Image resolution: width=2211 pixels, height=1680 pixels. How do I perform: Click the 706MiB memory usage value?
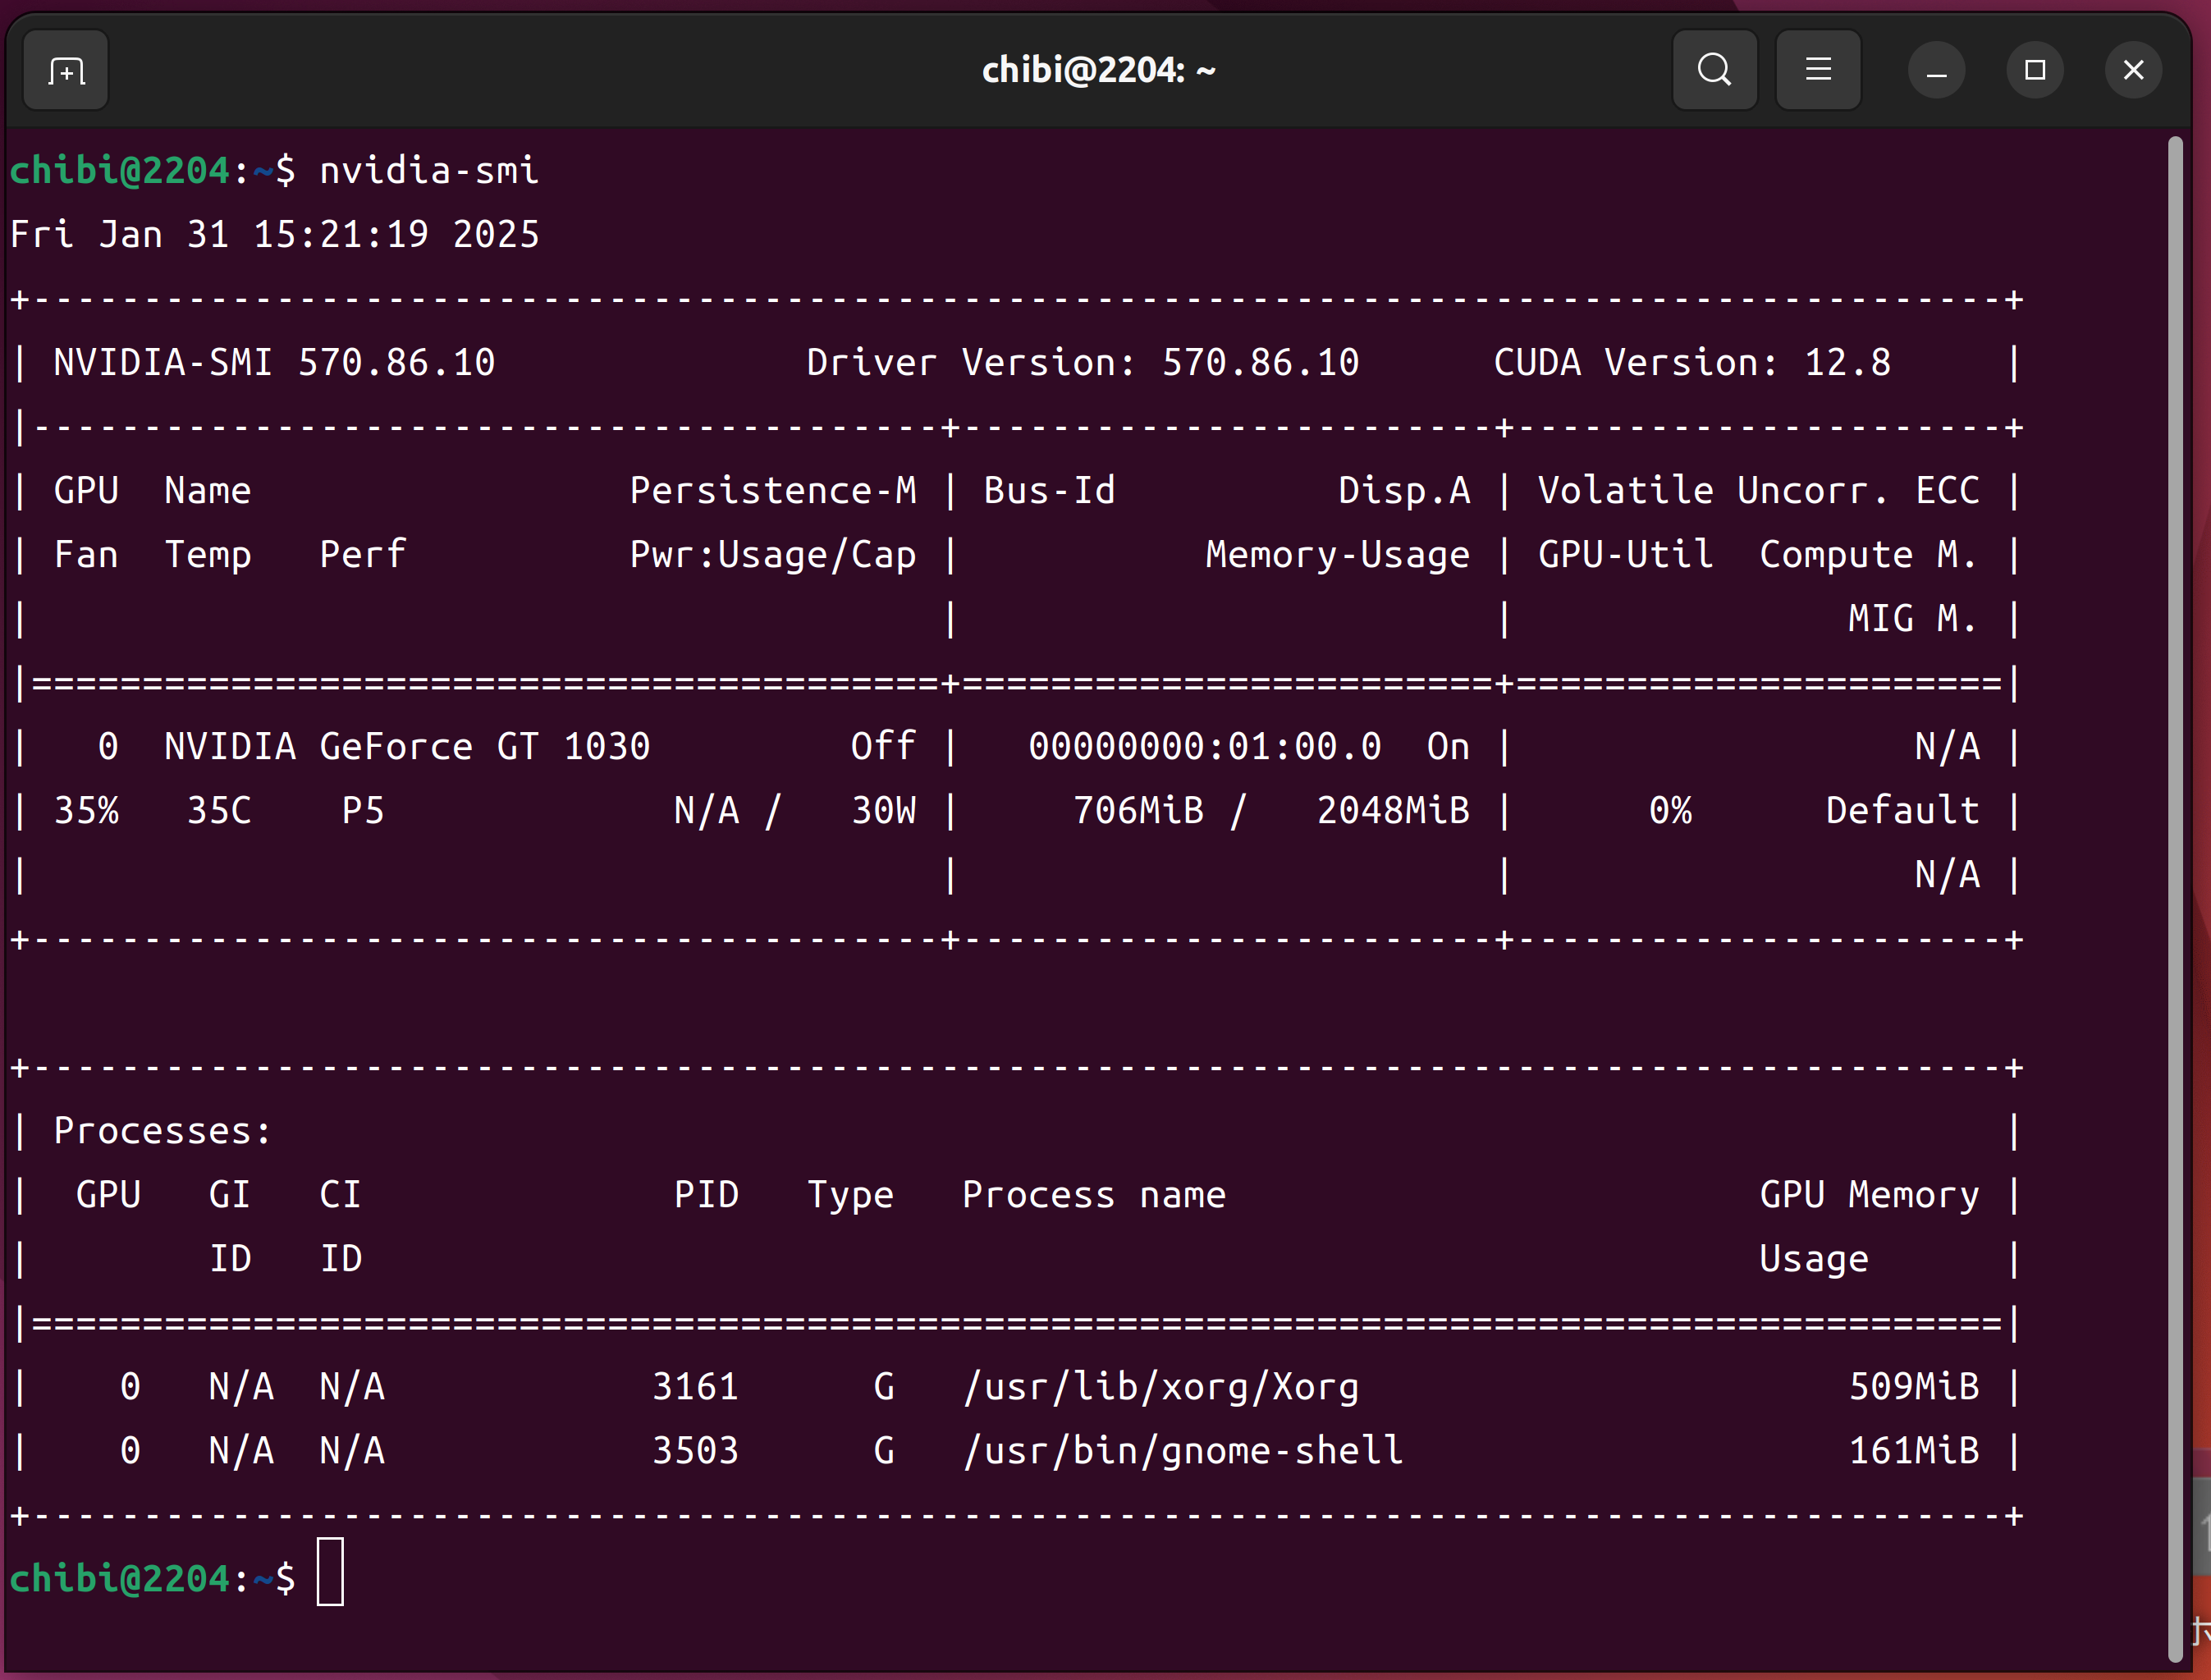coord(1138,810)
